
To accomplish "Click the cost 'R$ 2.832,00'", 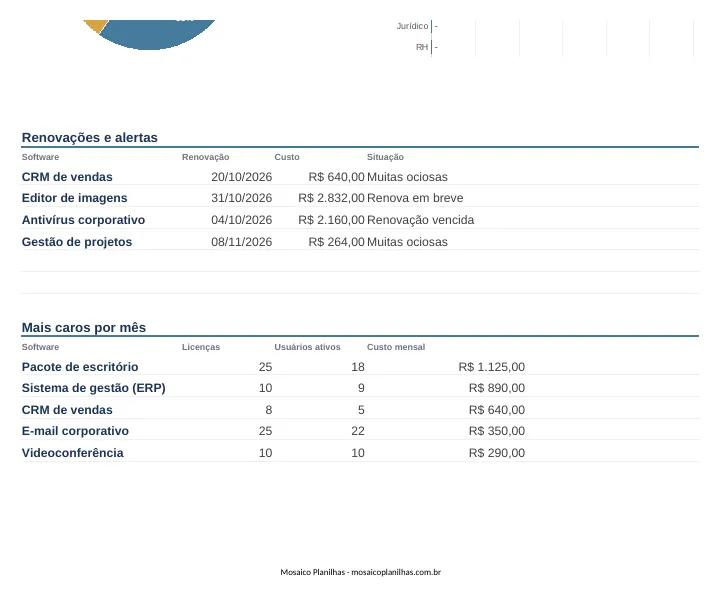I will coord(332,198).
